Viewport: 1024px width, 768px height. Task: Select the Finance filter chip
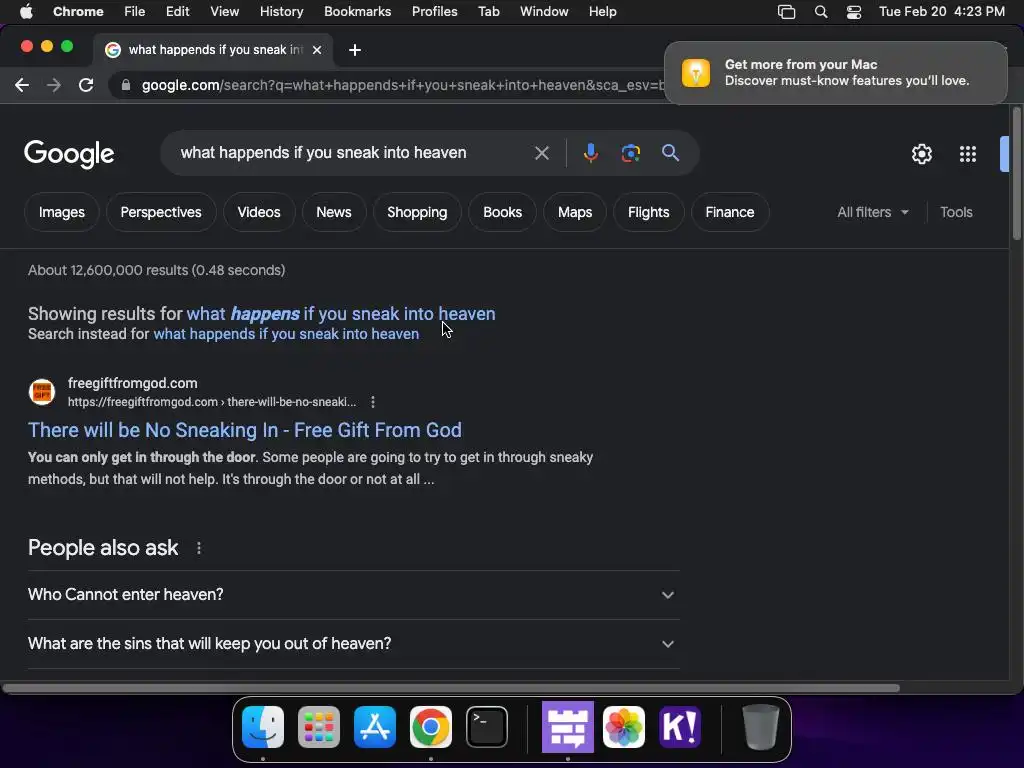[729, 212]
